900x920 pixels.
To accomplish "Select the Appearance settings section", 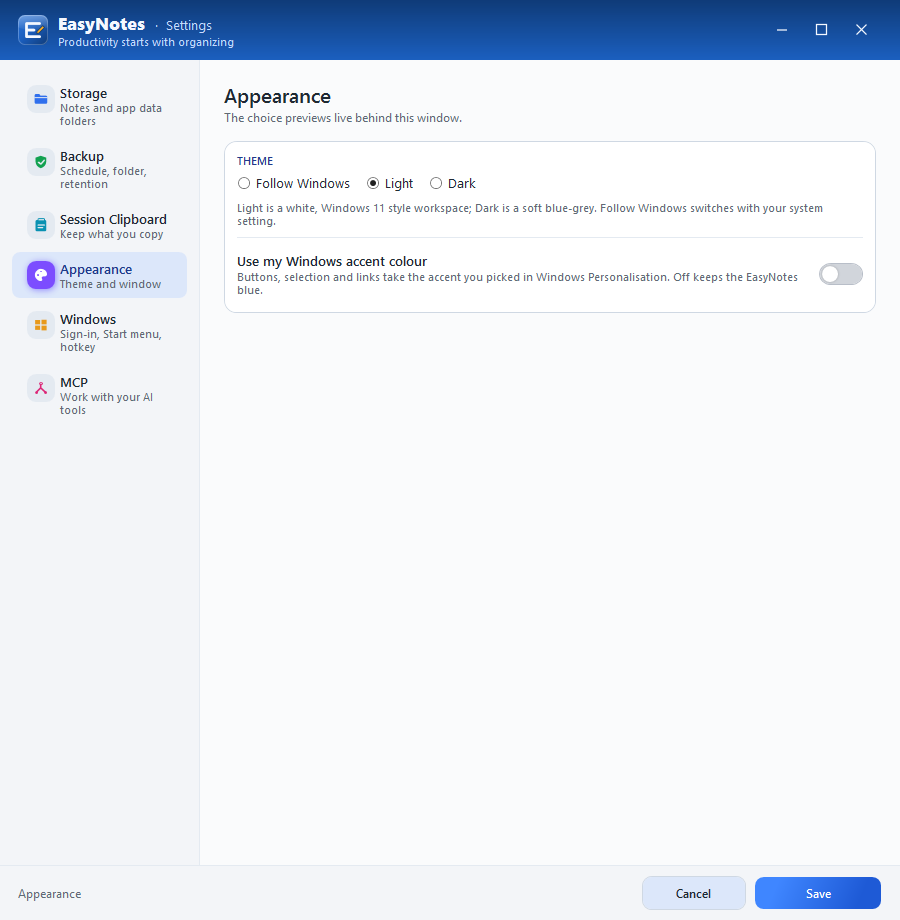I will 100,275.
